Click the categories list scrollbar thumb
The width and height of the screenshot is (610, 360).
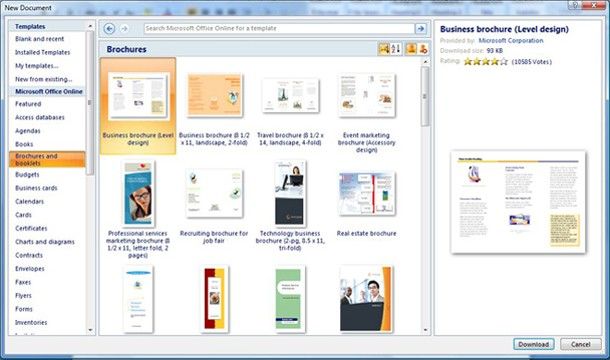click(90, 103)
